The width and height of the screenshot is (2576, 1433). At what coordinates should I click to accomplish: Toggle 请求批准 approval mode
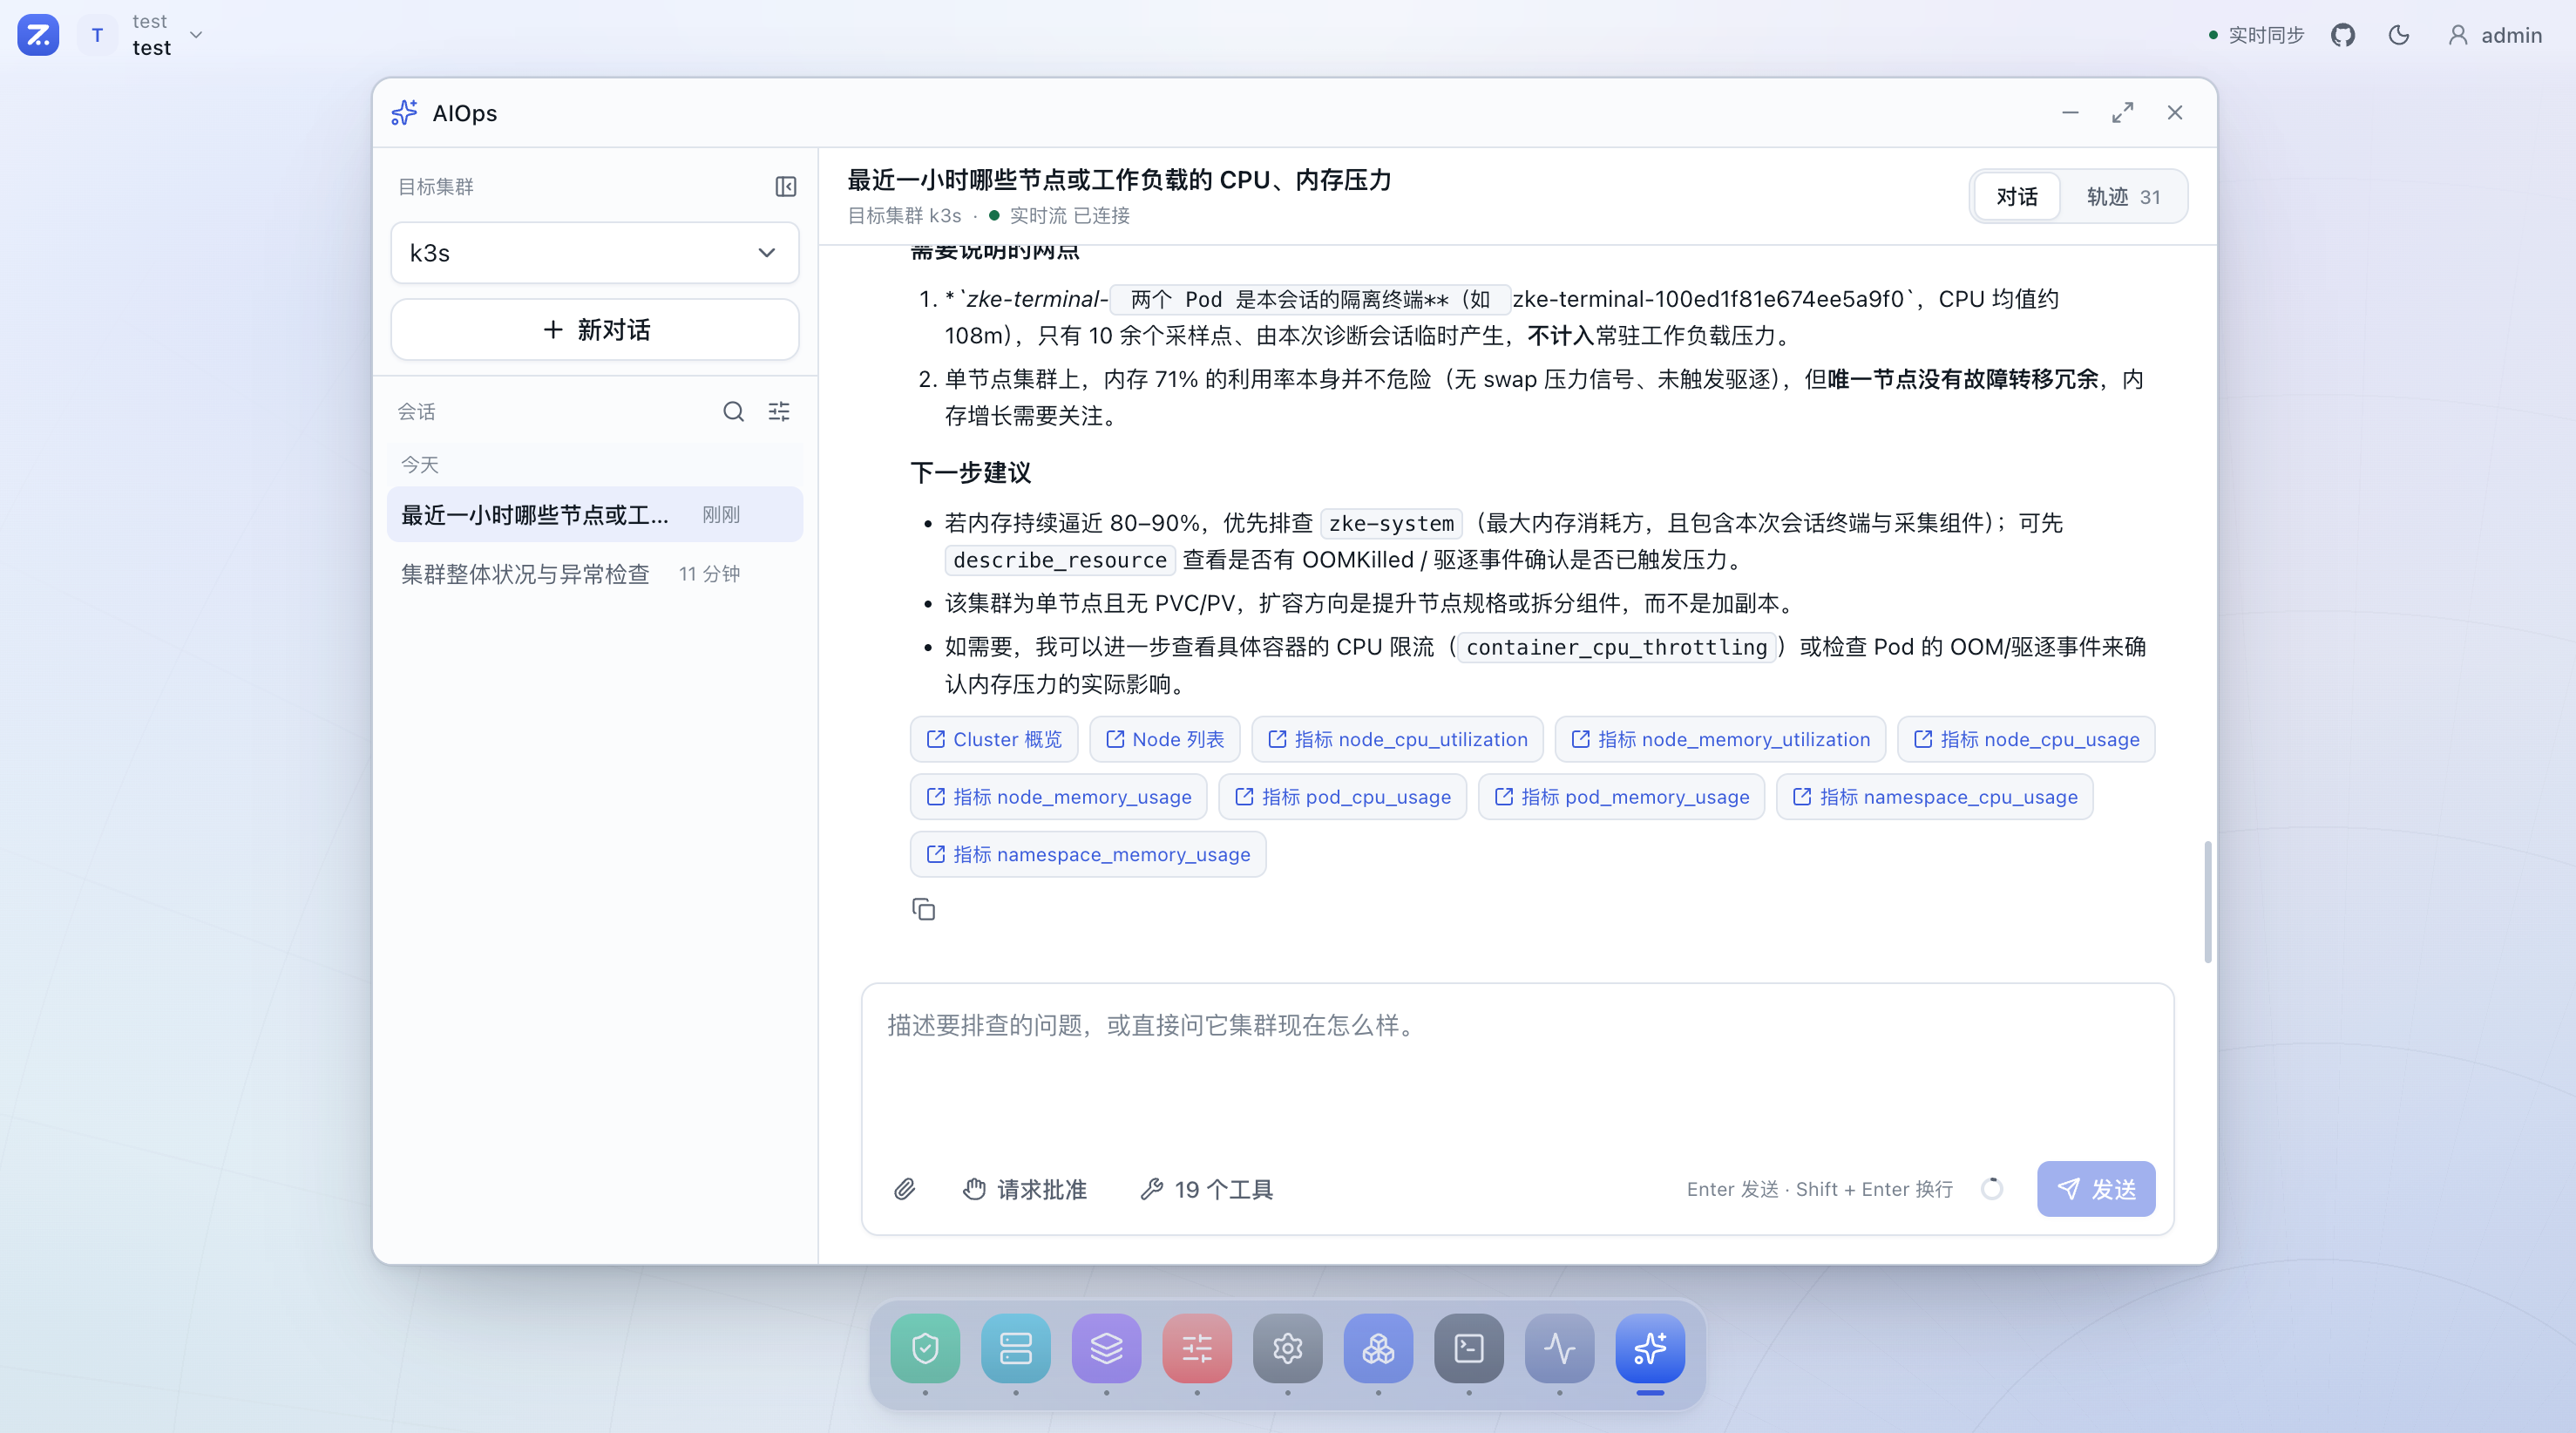pyautogui.click(x=1024, y=1189)
